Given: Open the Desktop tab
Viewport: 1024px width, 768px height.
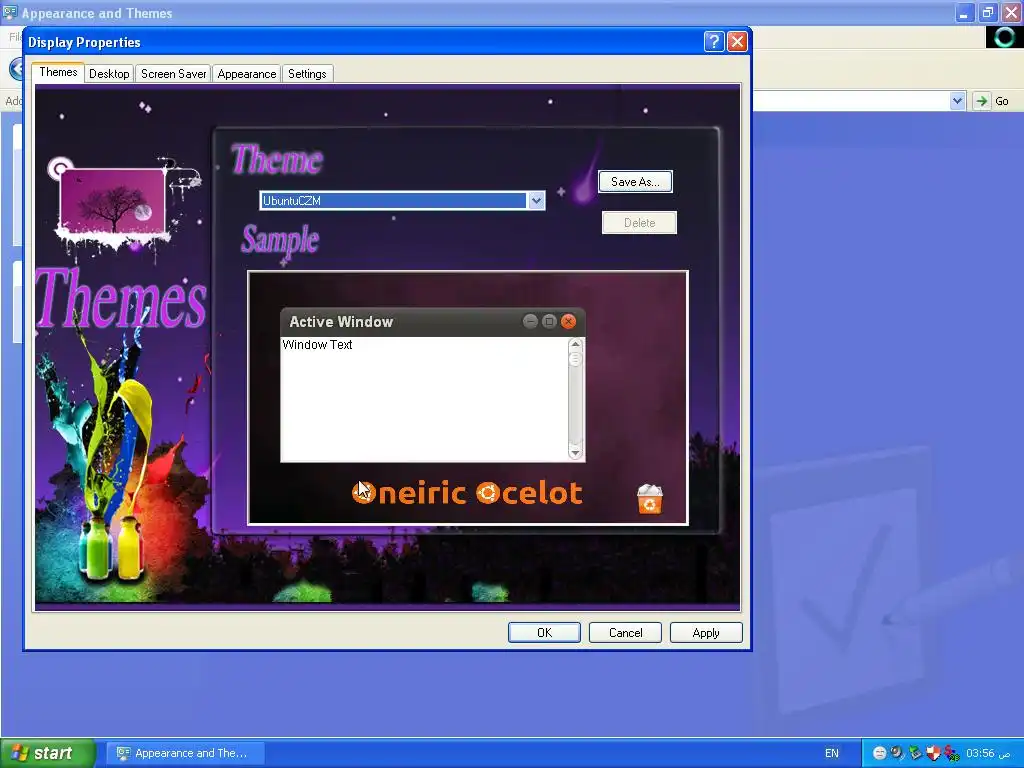Looking at the screenshot, I should [109, 74].
